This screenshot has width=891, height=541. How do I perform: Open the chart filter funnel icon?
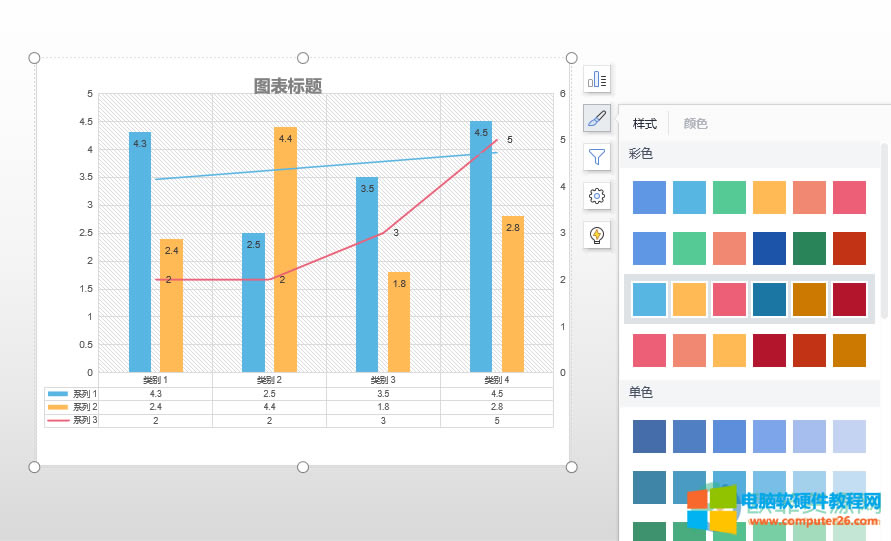pyautogui.click(x=597, y=157)
